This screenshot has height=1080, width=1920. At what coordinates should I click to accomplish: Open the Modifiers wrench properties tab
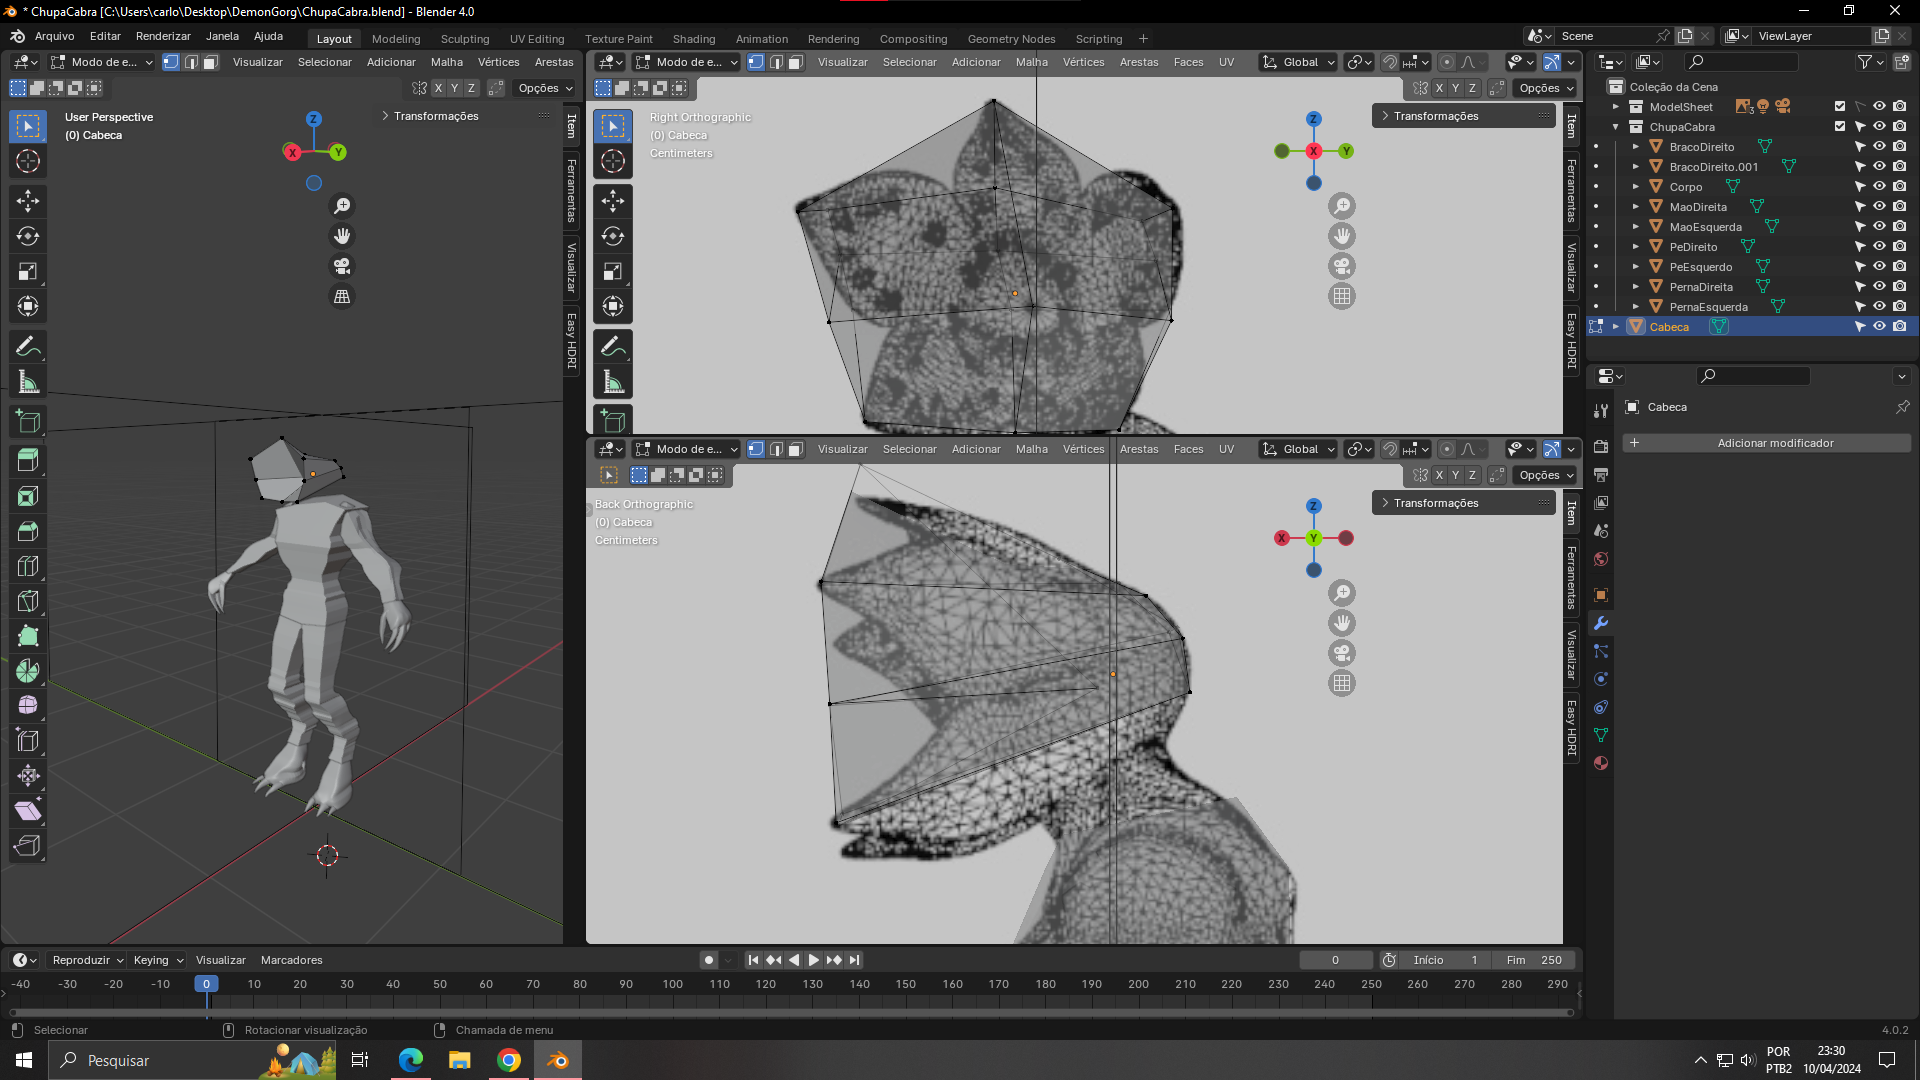tap(1601, 623)
